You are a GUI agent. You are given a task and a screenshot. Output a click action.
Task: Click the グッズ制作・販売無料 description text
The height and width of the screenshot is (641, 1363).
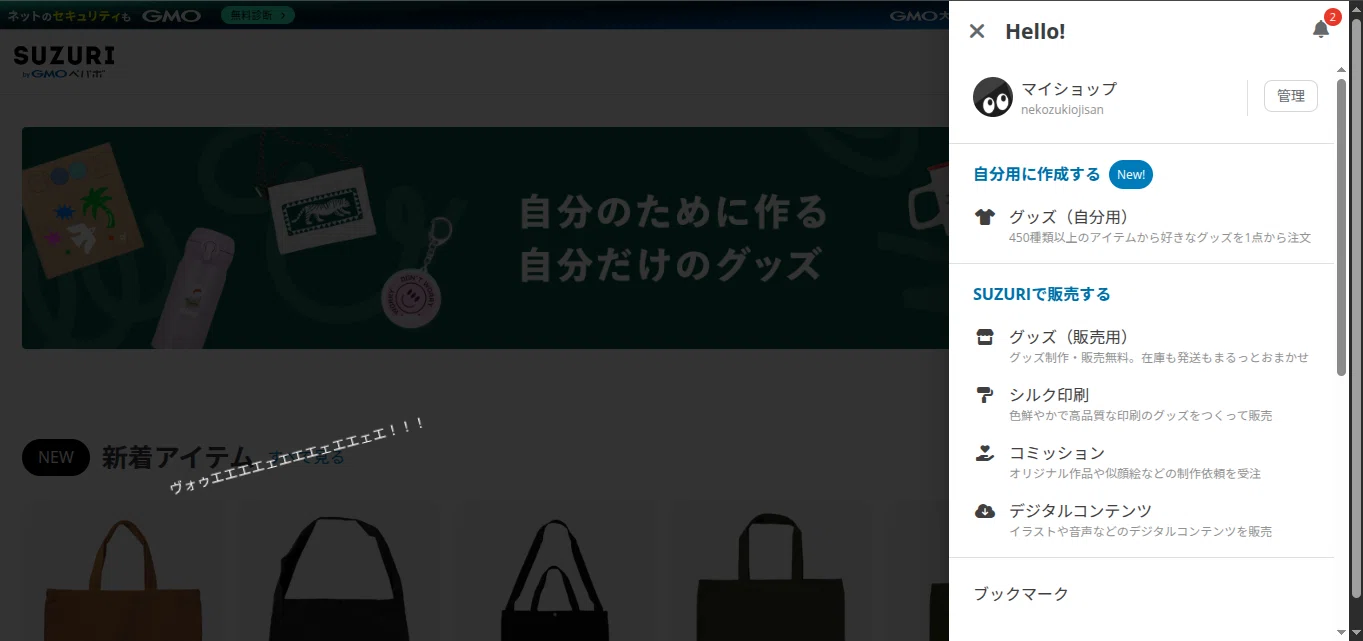click(1159, 357)
